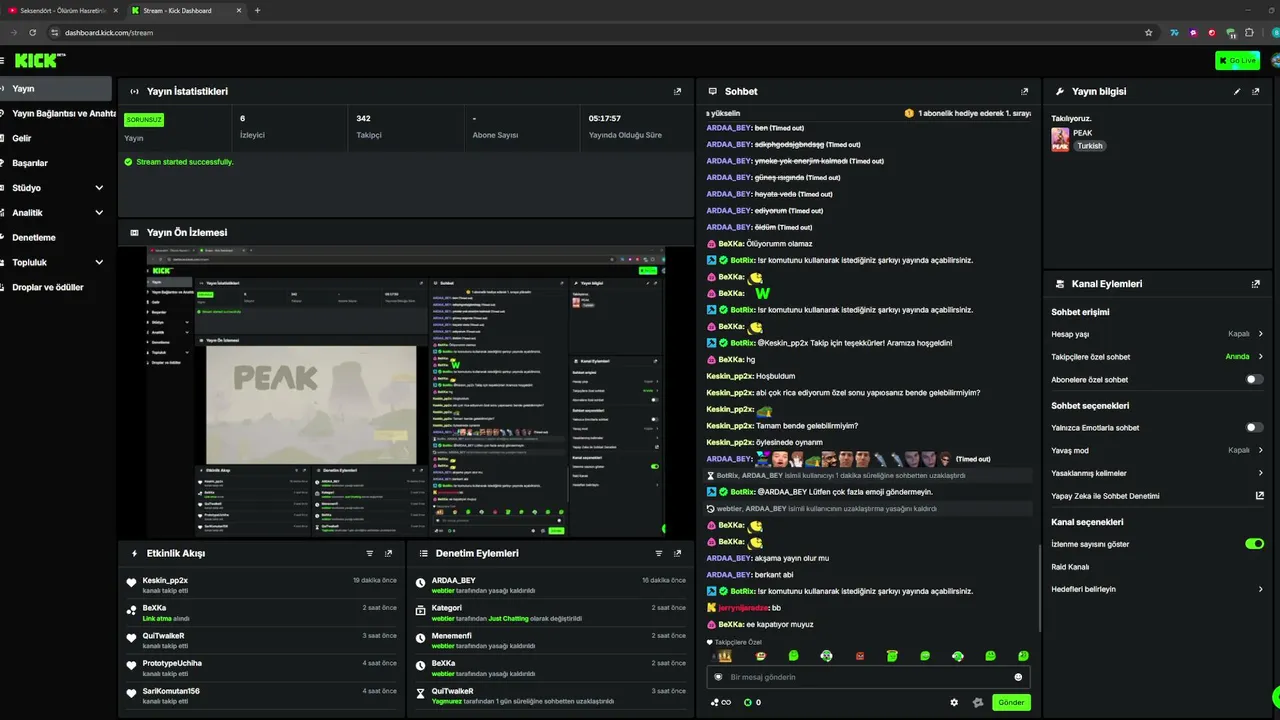This screenshot has height=720, width=1280.
Task: Go to Gelir sidebar page
Action: 56,138
